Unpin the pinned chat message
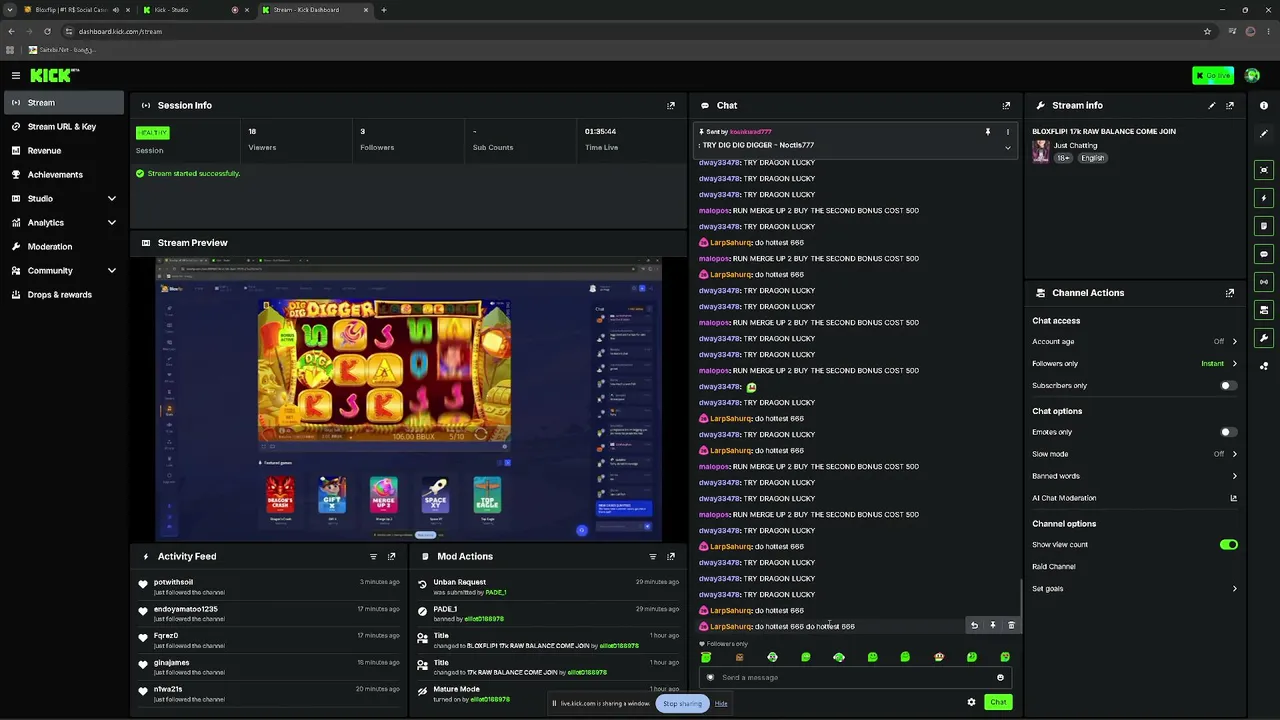This screenshot has height=720, width=1280. pos(988,132)
